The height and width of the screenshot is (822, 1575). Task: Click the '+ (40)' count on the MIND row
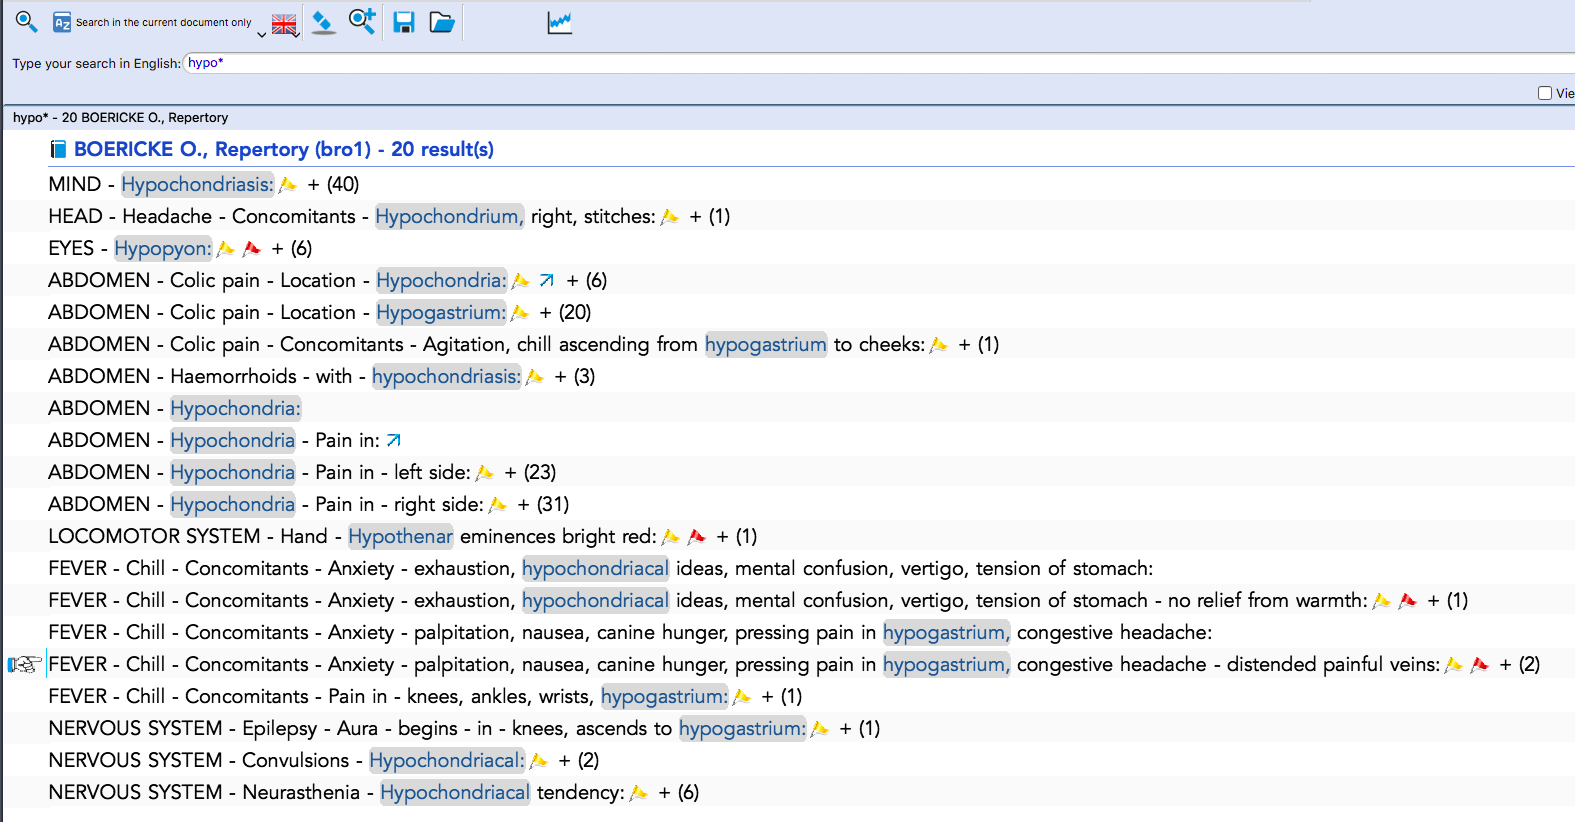[x=333, y=184]
